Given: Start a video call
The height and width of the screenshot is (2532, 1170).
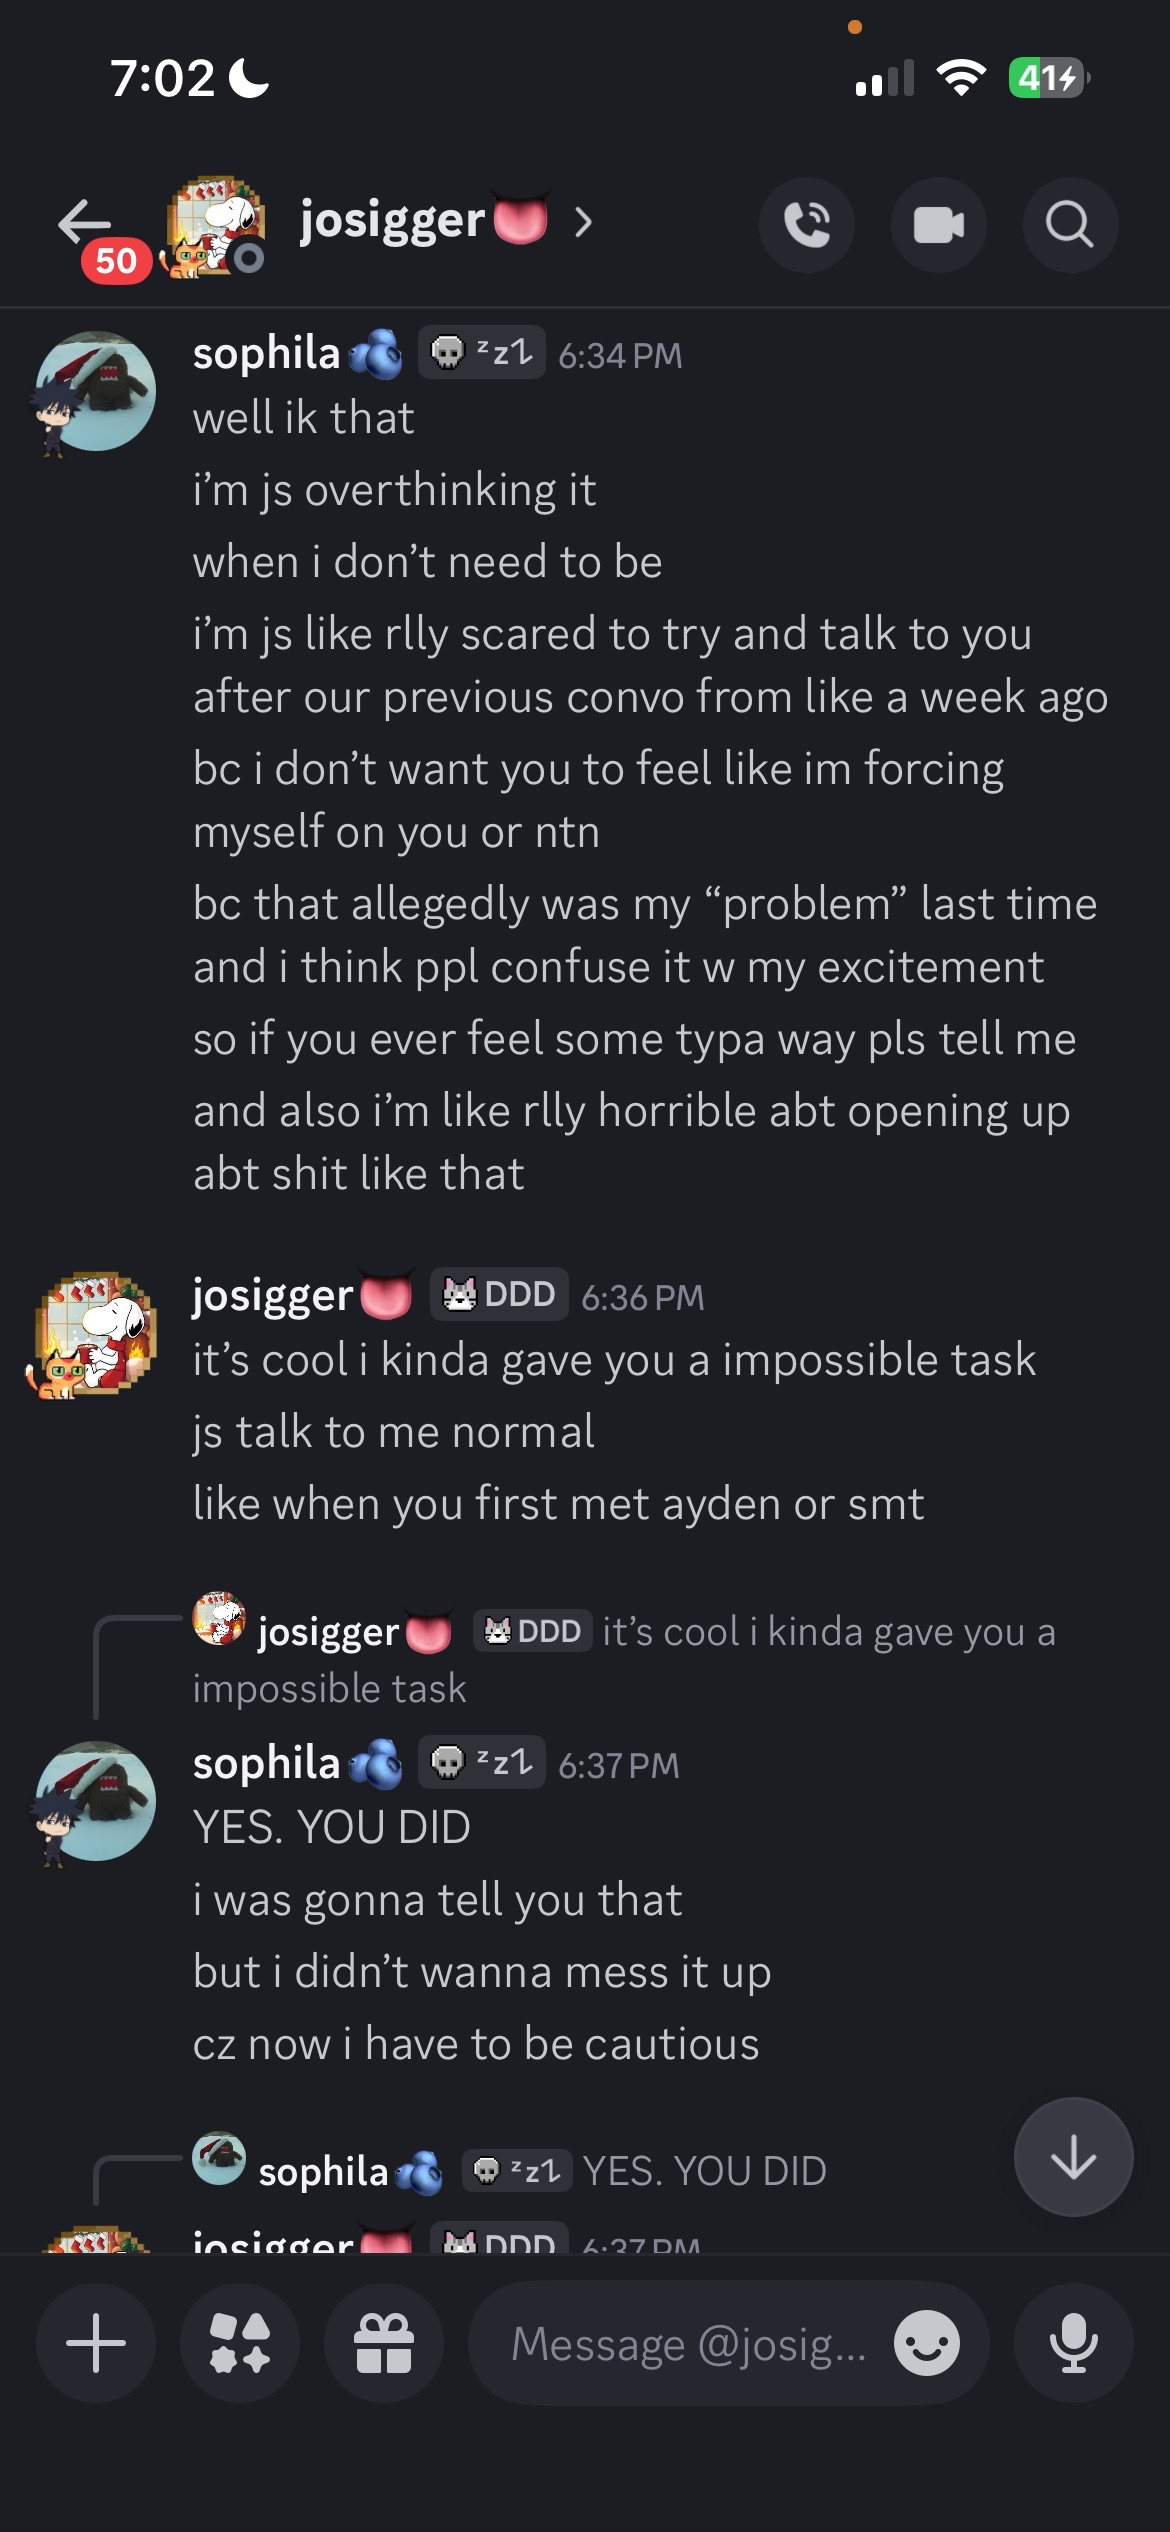Looking at the screenshot, I should pos(938,225).
